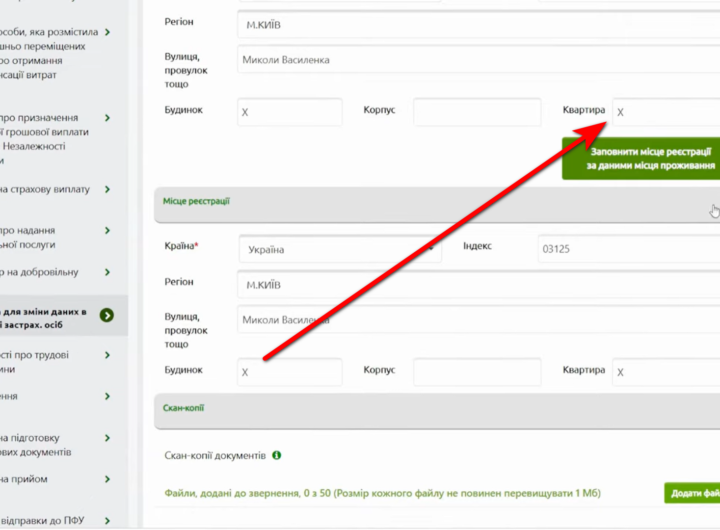The width and height of the screenshot is (720, 530).
Task: Click the Скан-копії section header
Action: tap(436, 408)
